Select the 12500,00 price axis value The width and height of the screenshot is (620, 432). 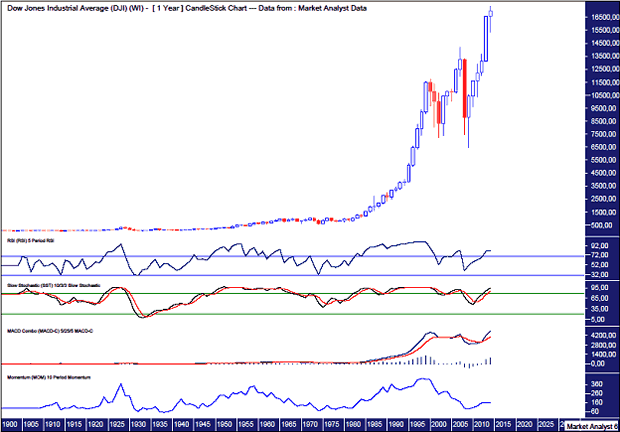[x=605, y=69]
